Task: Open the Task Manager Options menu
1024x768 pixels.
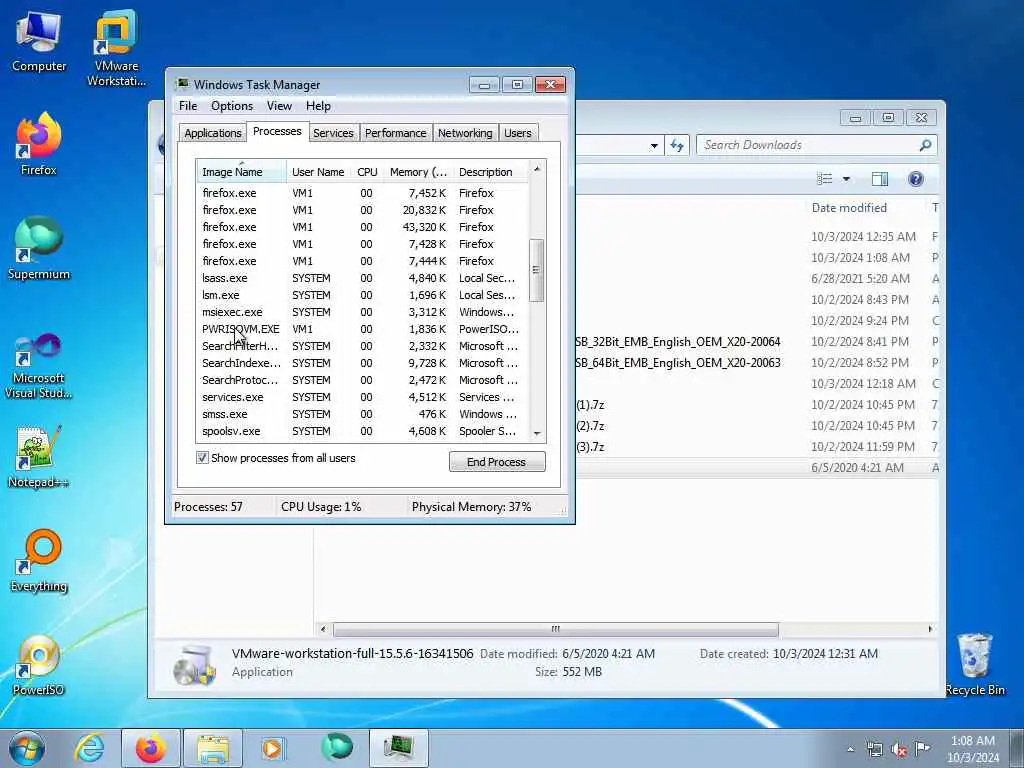Action: click(x=232, y=106)
